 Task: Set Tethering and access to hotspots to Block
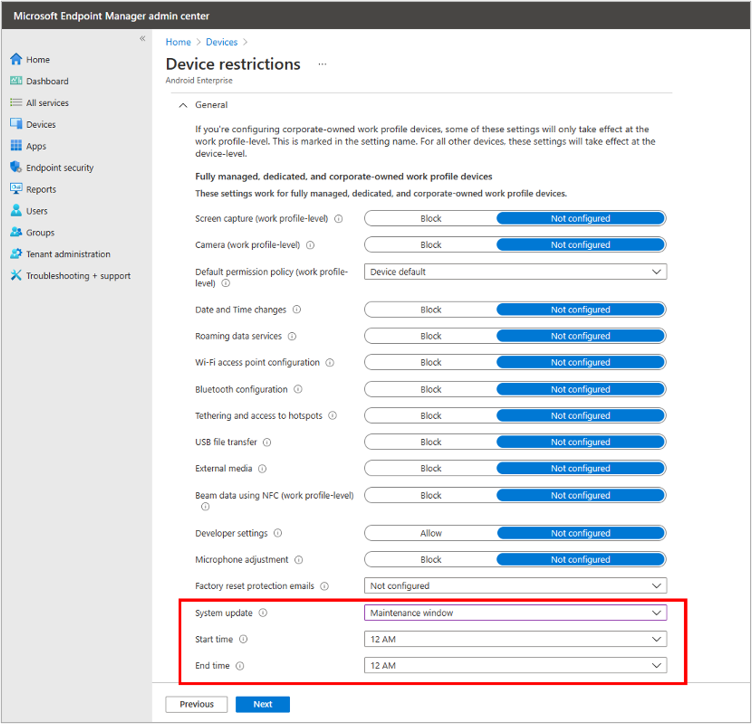coord(431,415)
